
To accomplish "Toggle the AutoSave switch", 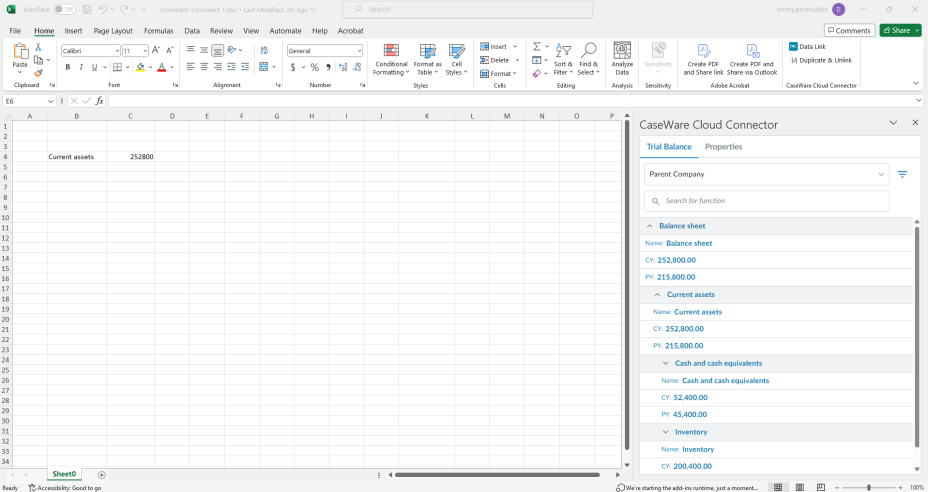I will coord(64,9).
